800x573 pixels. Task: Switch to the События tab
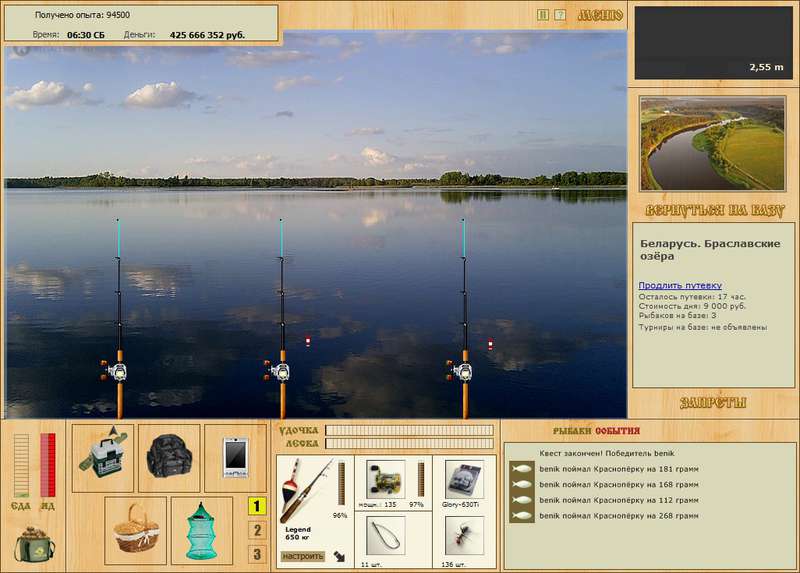(x=617, y=431)
